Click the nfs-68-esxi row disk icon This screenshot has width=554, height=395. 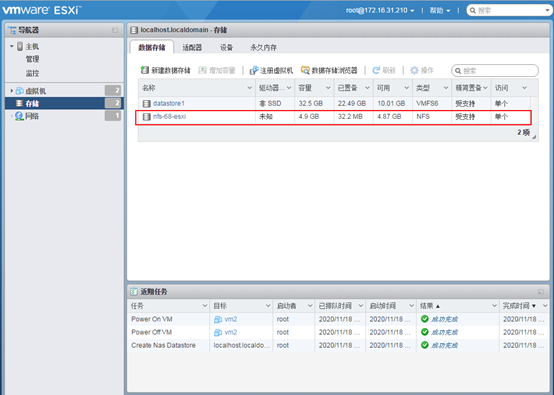[x=146, y=117]
